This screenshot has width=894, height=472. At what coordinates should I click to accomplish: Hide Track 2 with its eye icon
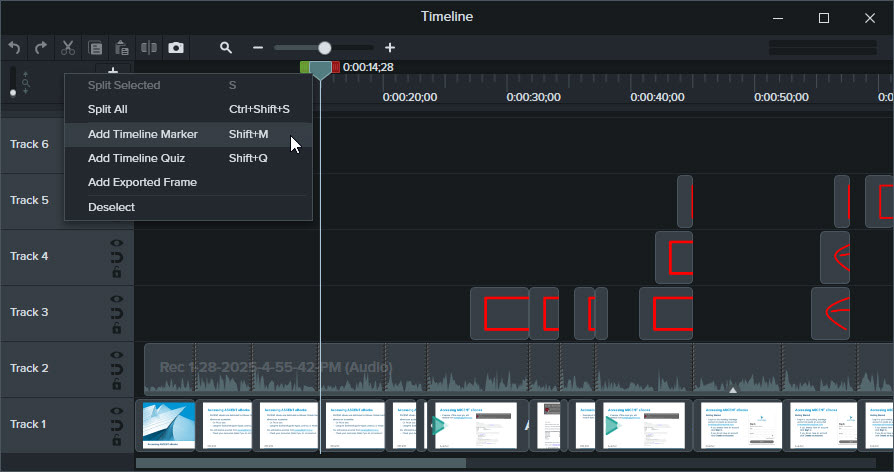[x=116, y=355]
